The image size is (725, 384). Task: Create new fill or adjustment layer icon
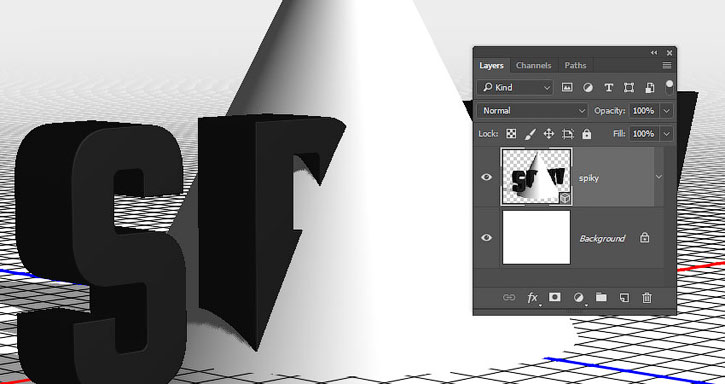pyautogui.click(x=578, y=297)
